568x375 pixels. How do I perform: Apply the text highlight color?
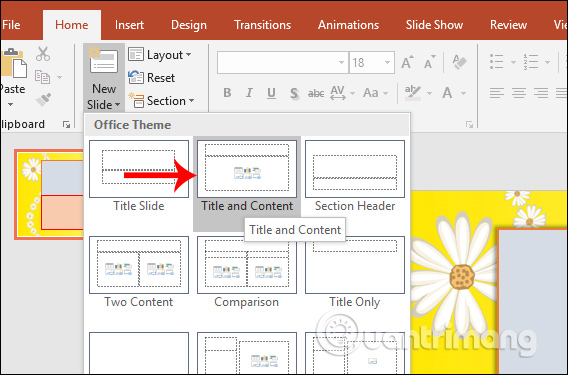(x=413, y=93)
